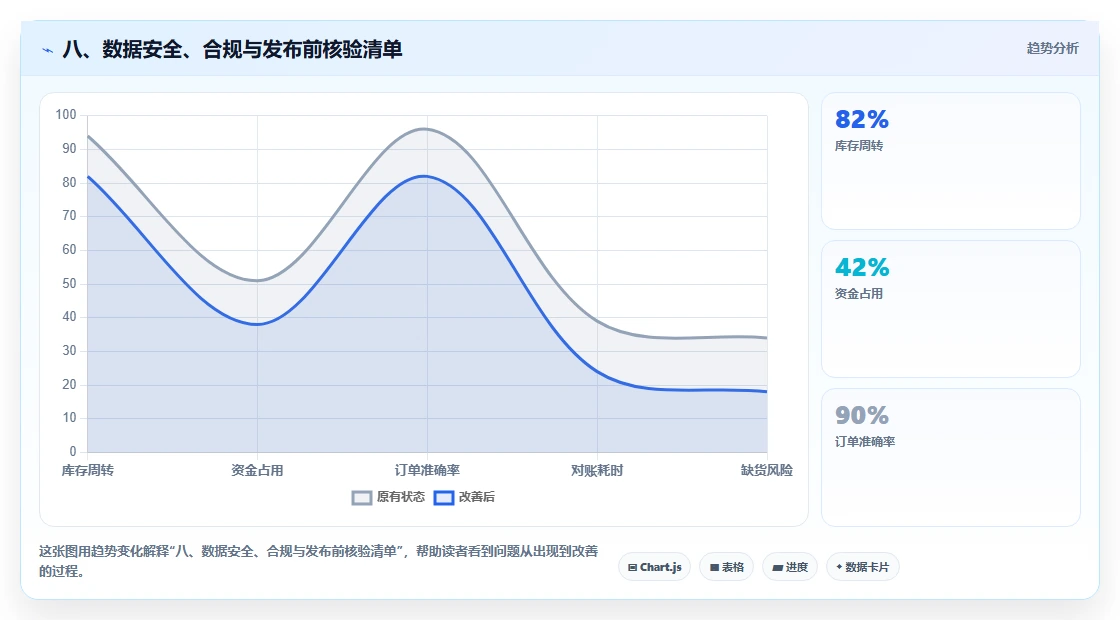Click the 趋势分析 label in the header
The width and height of the screenshot is (1120, 620).
tap(1053, 49)
